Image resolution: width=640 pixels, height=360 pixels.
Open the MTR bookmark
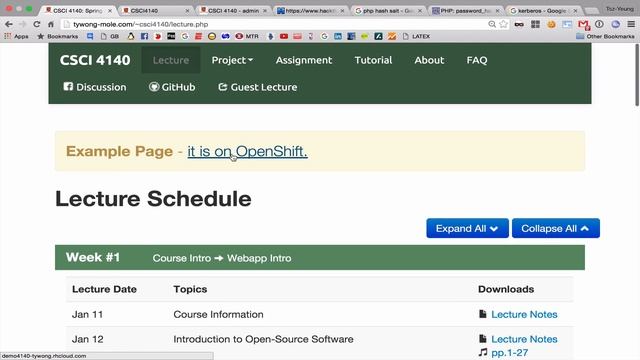(247, 36)
